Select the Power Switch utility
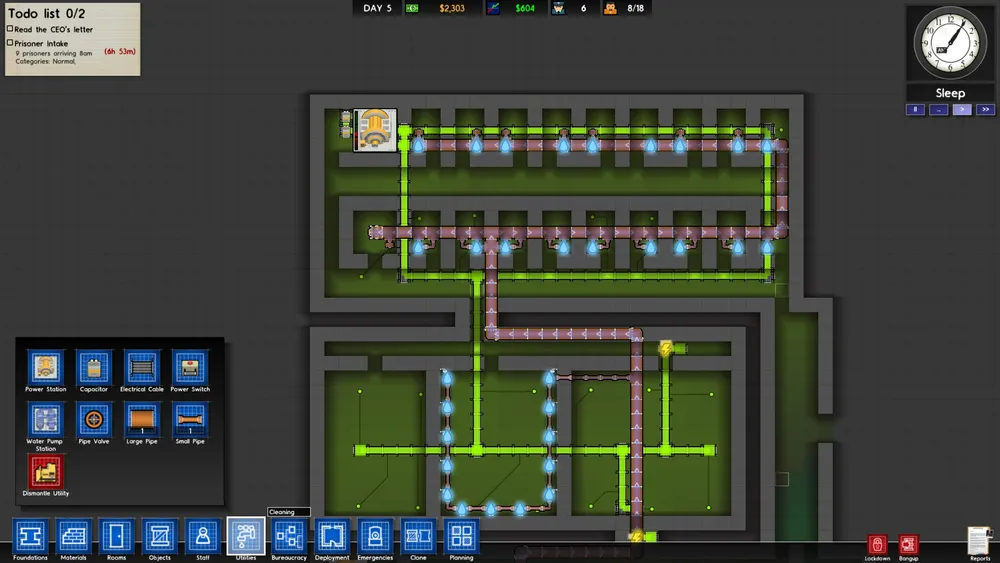Viewport: 1000px width, 563px height. click(x=190, y=368)
